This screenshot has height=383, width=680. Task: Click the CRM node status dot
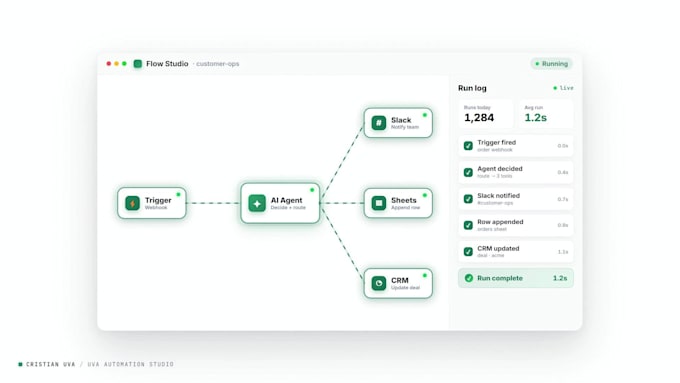click(x=425, y=275)
